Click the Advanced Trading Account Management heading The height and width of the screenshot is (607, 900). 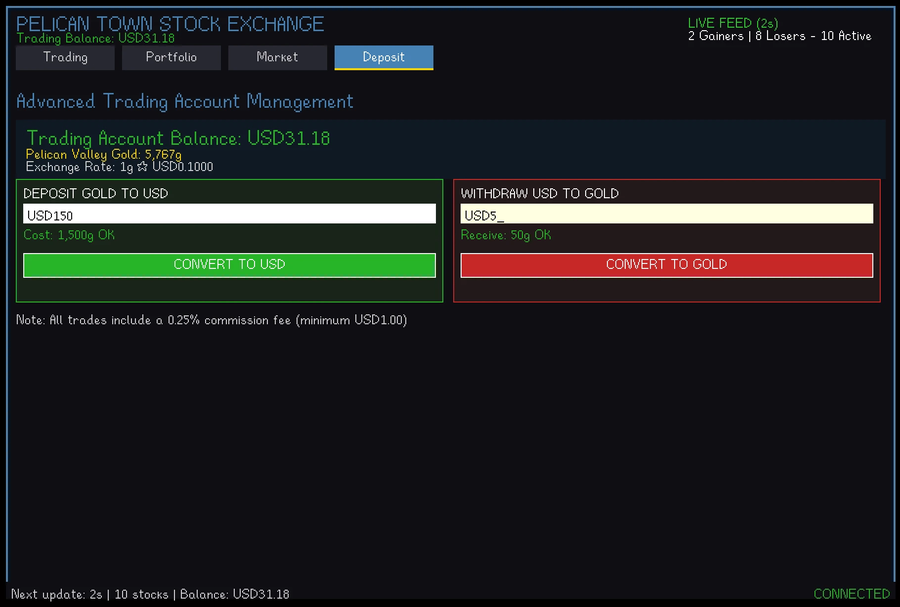(x=185, y=102)
